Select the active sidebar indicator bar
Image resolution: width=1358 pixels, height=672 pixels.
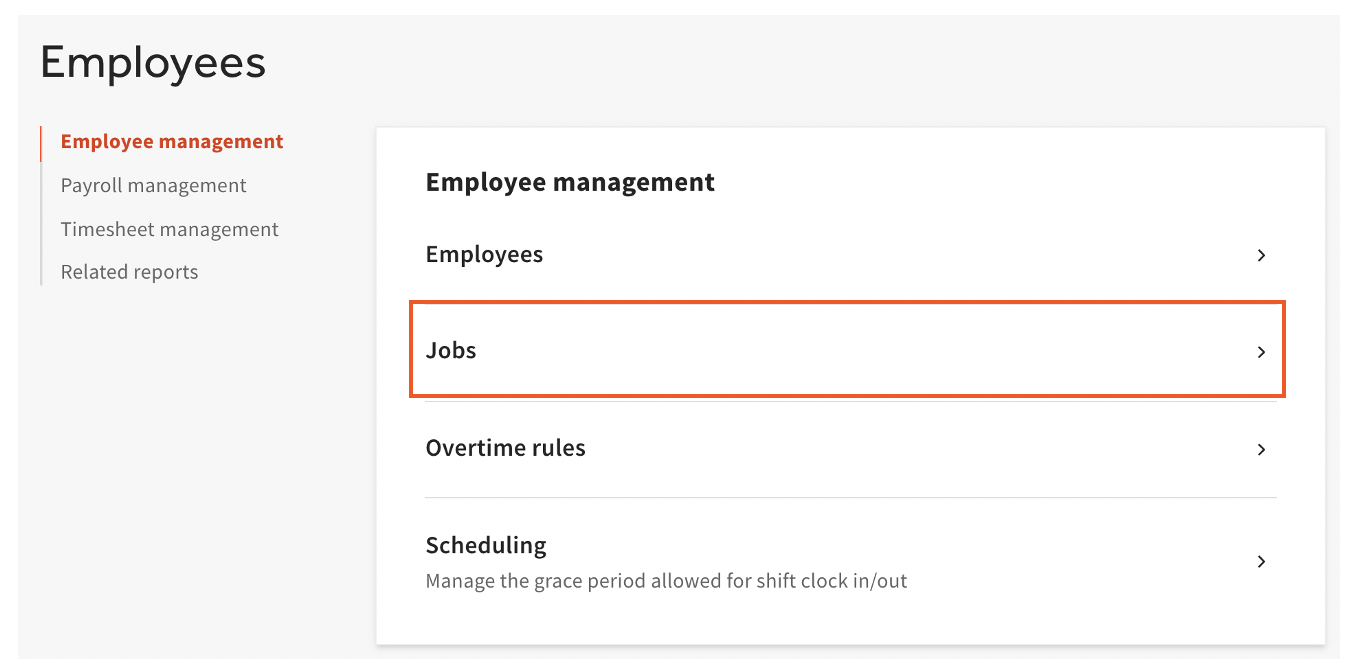coord(41,142)
